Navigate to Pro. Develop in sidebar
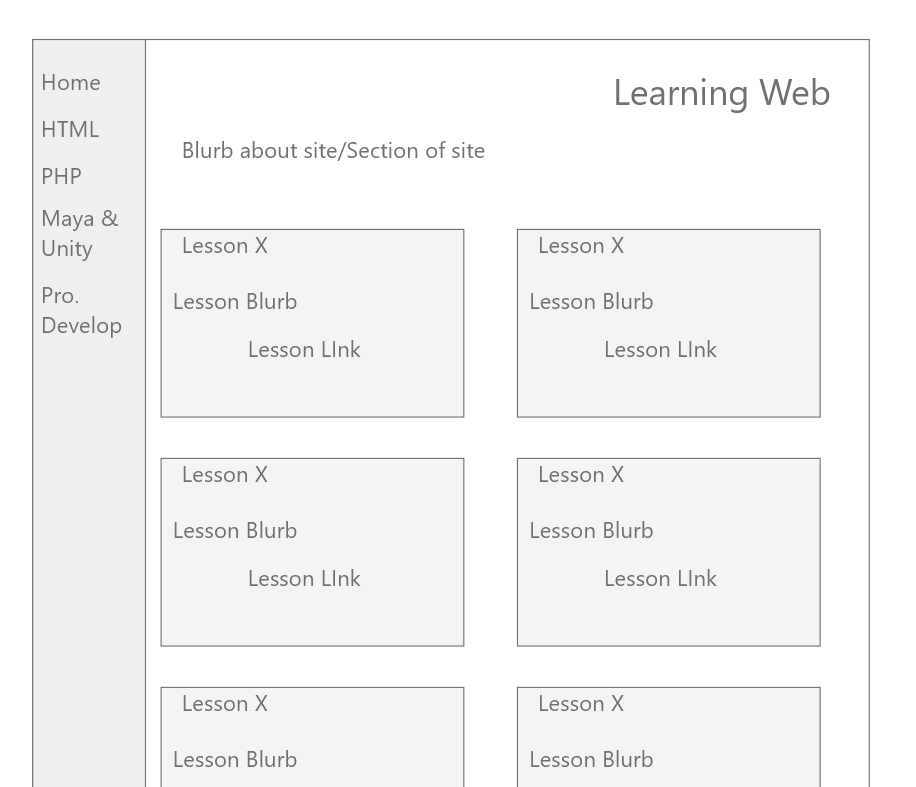The width and height of the screenshot is (916, 787). (81, 310)
